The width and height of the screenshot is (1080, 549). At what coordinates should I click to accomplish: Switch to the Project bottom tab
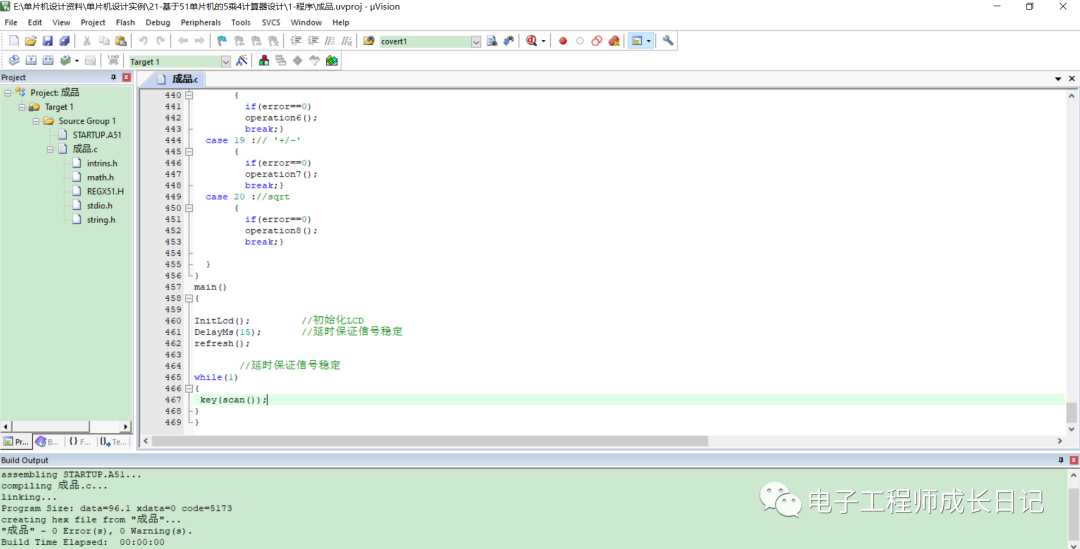coord(17,442)
